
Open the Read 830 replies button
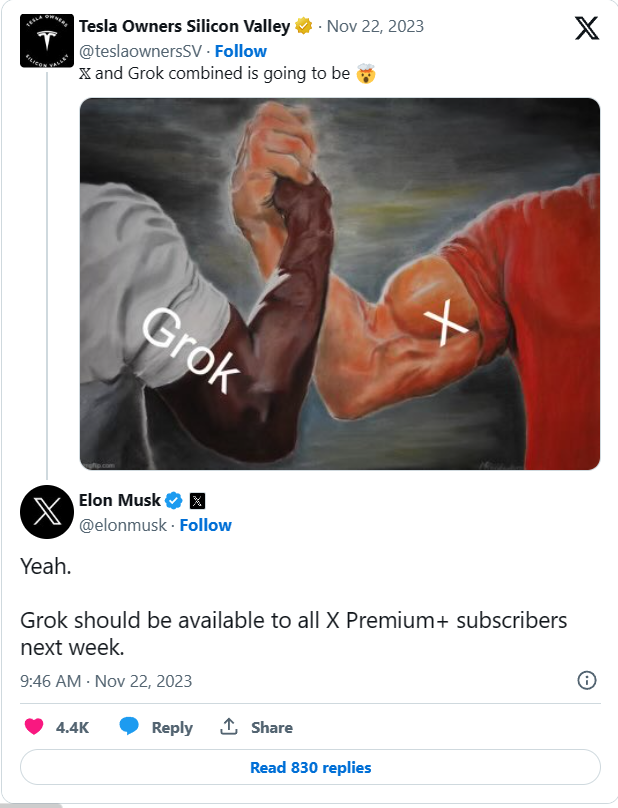pos(310,767)
